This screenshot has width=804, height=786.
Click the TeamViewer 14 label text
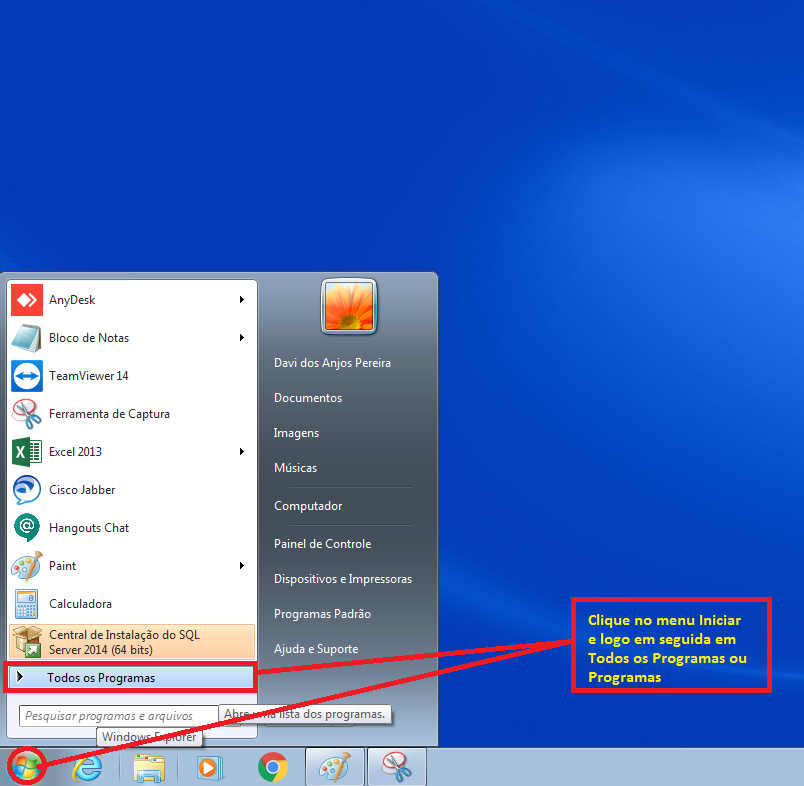click(x=89, y=376)
